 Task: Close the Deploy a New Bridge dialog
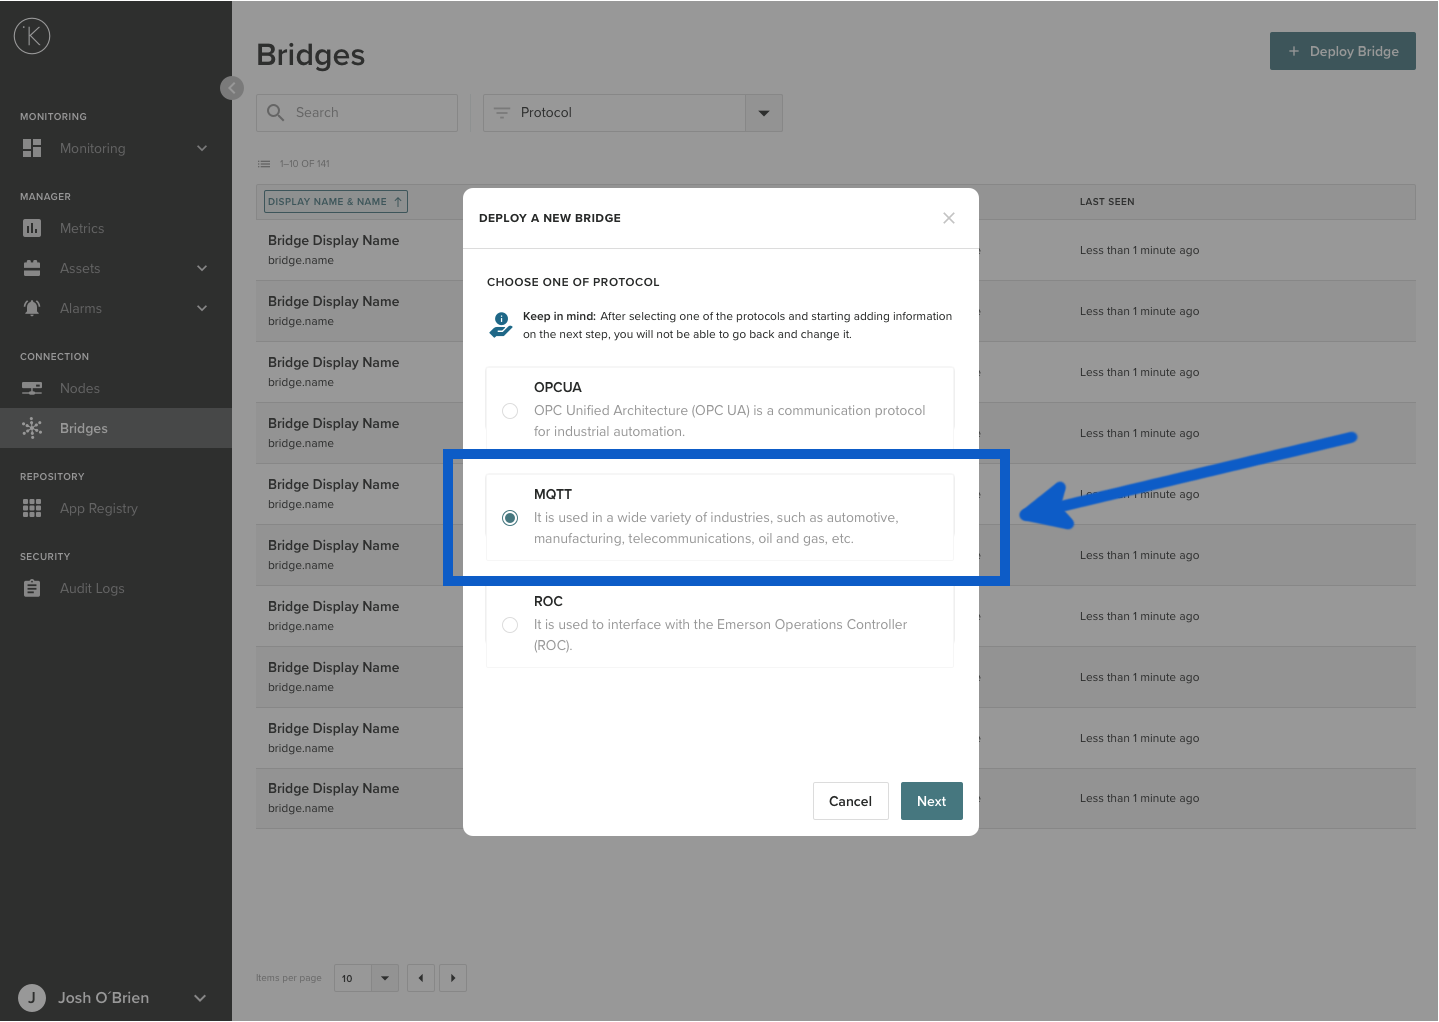[948, 218]
